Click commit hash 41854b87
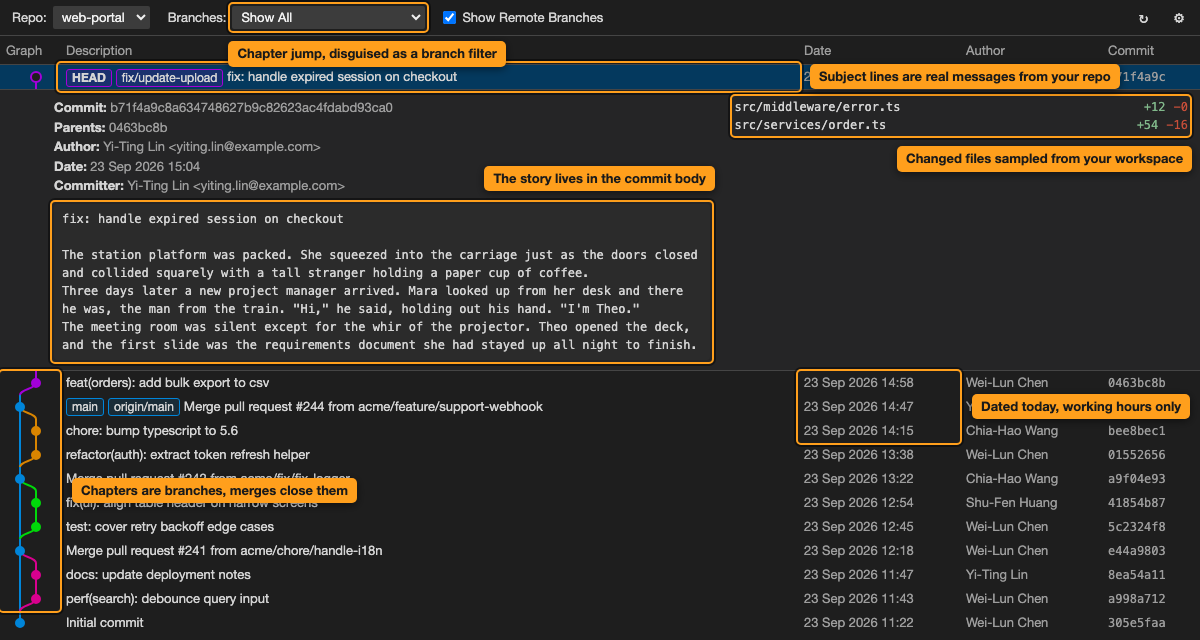The height and width of the screenshot is (640, 1200). click(x=1137, y=503)
